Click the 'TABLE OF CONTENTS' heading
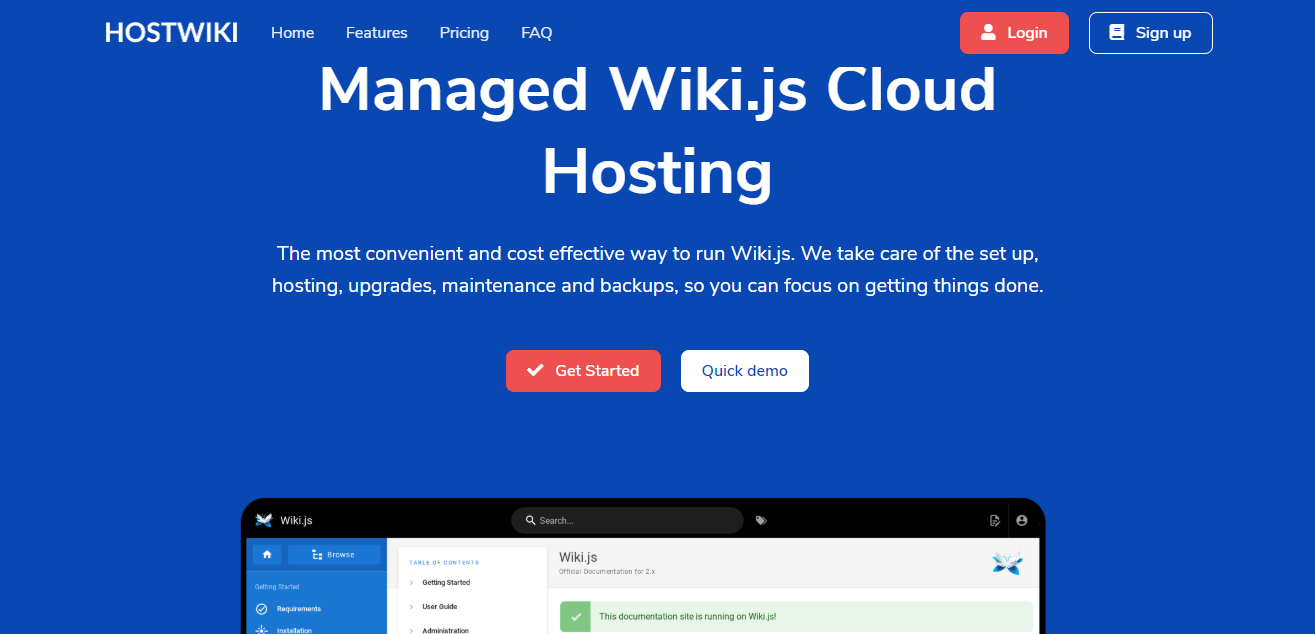This screenshot has width=1315, height=634. 444,562
